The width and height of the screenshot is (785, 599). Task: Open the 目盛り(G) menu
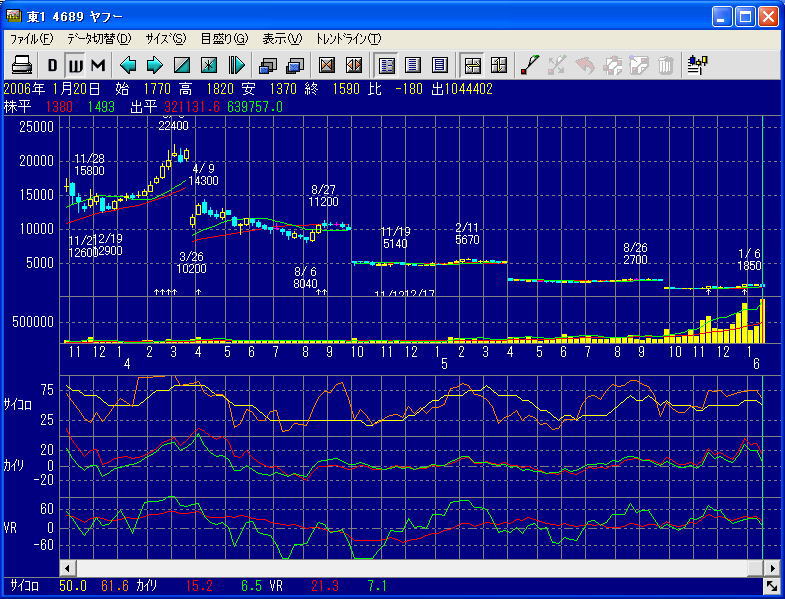pyautogui.click(x=224, y=39)
